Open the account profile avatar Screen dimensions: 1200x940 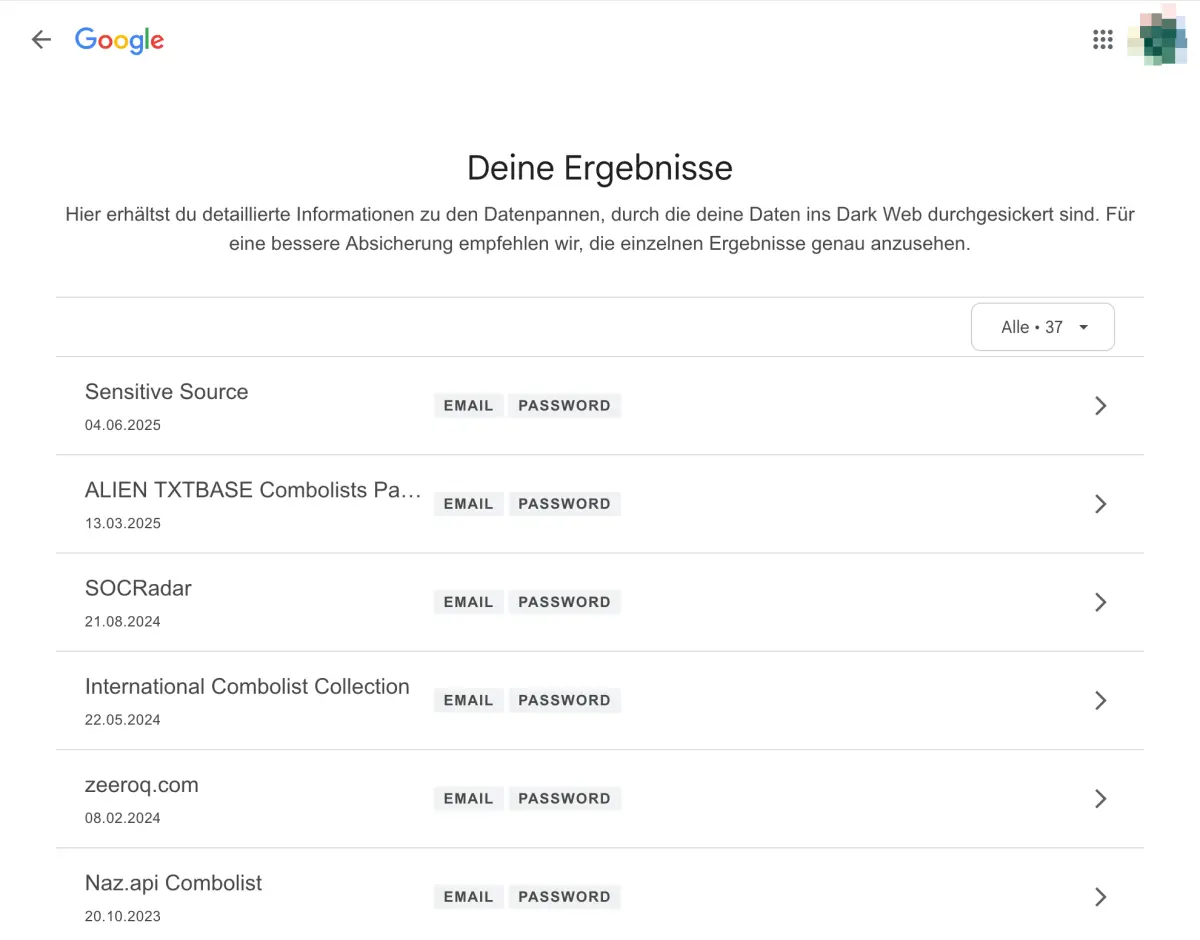[x=1157, y=40]
